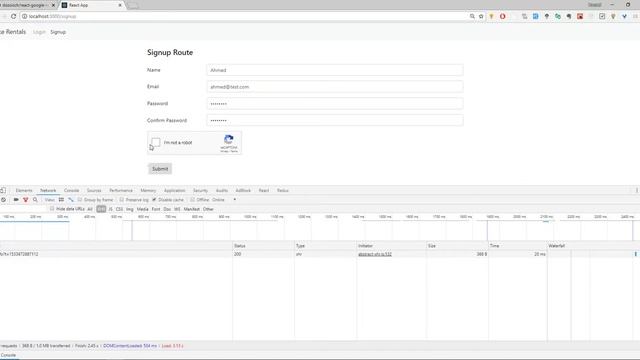Screen dimensions: 640x360
Task: Toggle the network filter funnel icon
Action: point(26,200)
